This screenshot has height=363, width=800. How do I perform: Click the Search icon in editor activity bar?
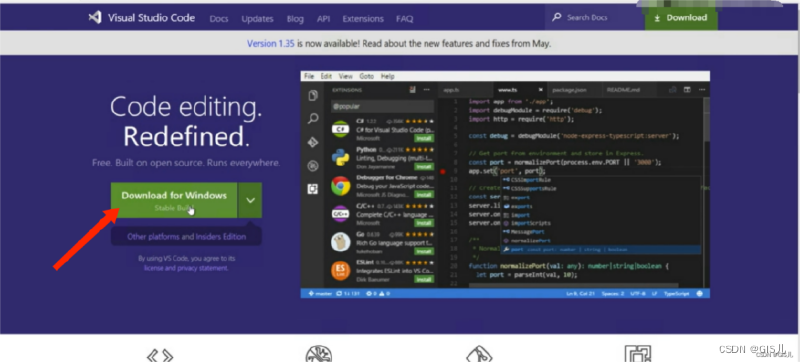pyautogui.click(x=313, y=119)
